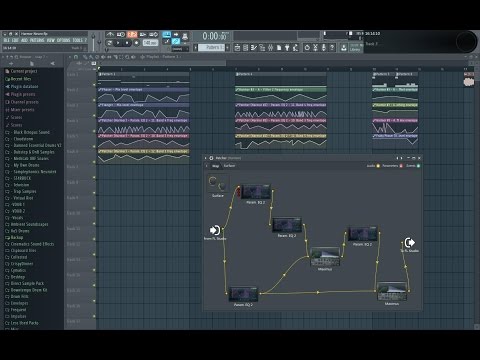Open the online content Library button
This screenshot has height=360, width=480.
pos(355,48)
